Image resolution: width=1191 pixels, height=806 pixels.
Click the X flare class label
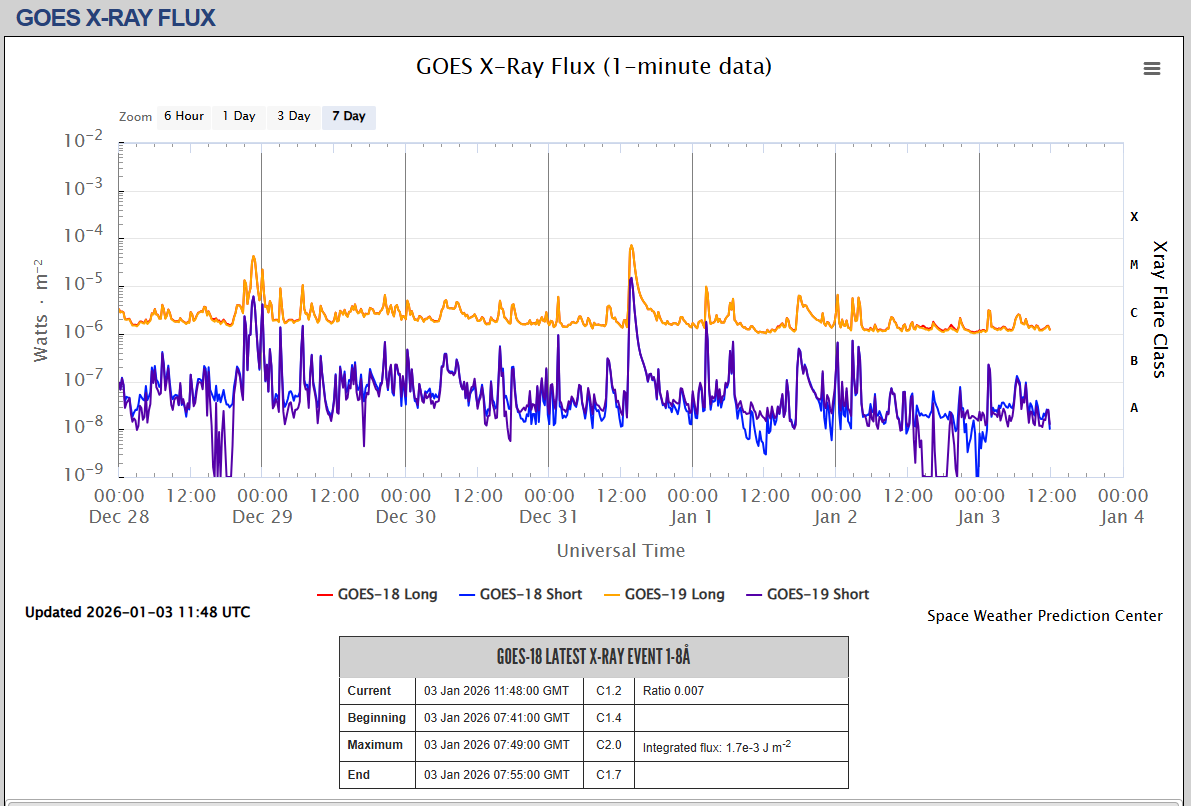pyautogui.click(x=1134, y=216)
